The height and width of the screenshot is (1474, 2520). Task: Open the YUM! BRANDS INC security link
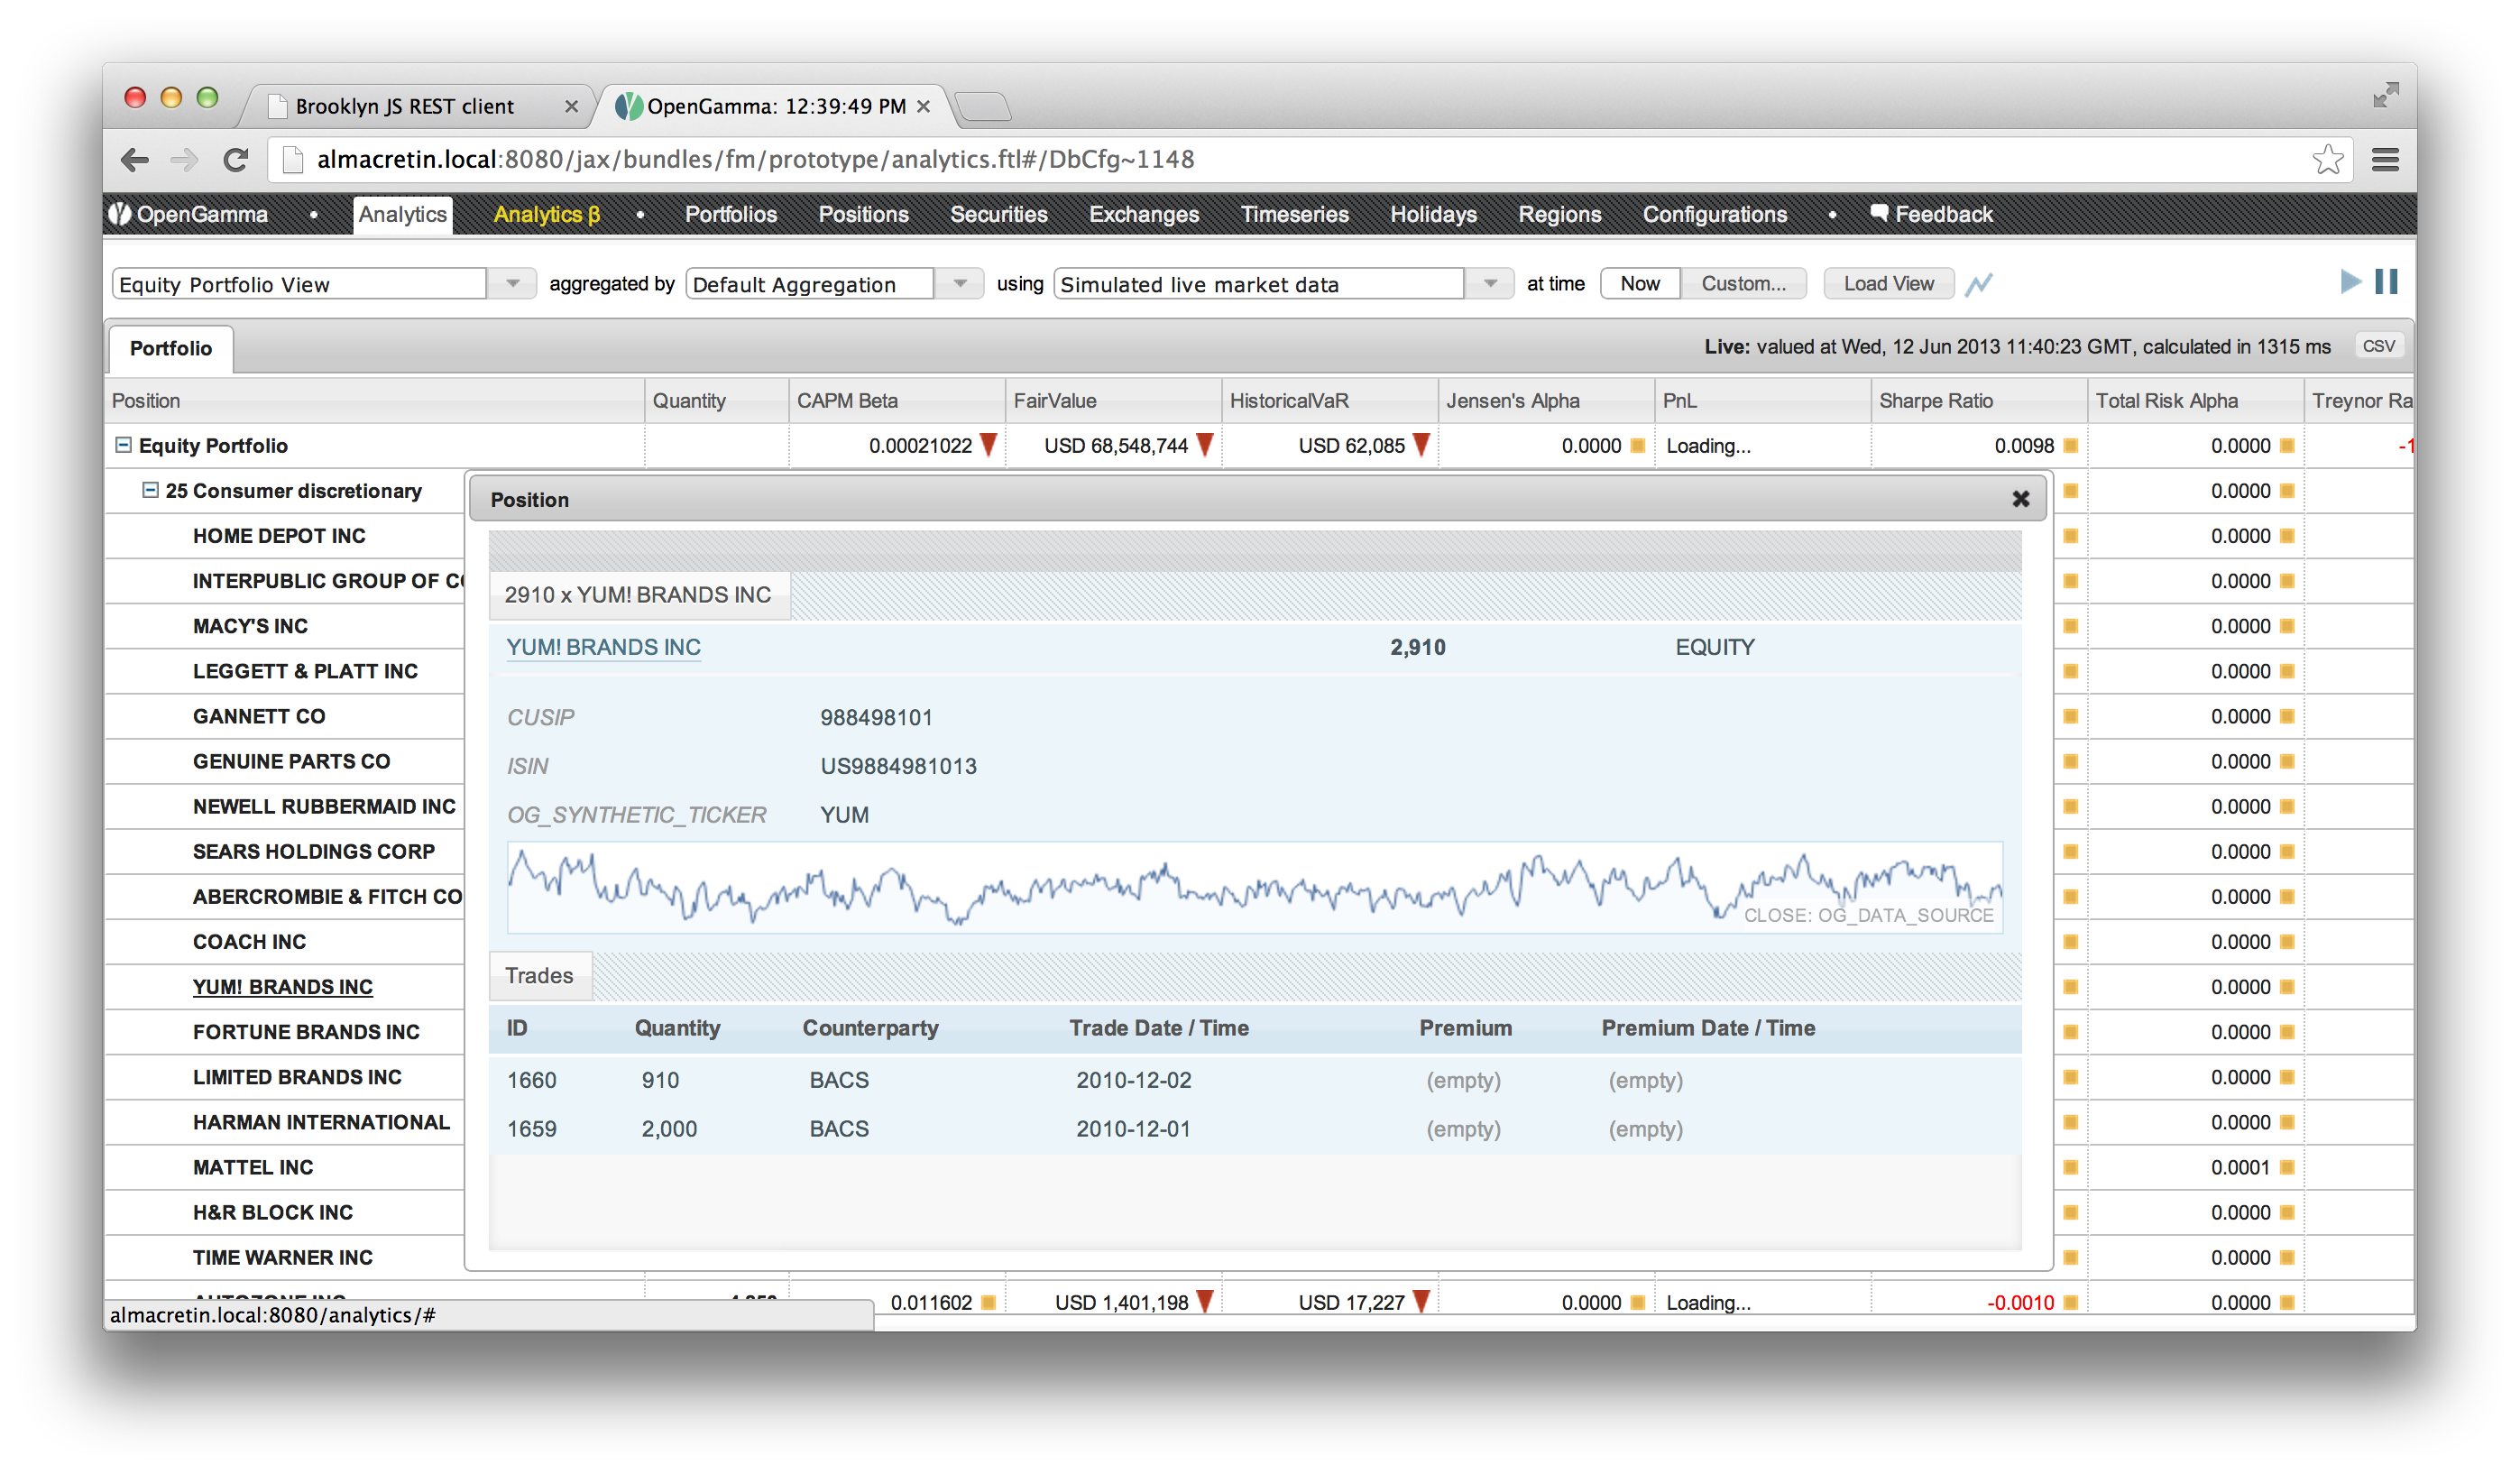point(603,647)
